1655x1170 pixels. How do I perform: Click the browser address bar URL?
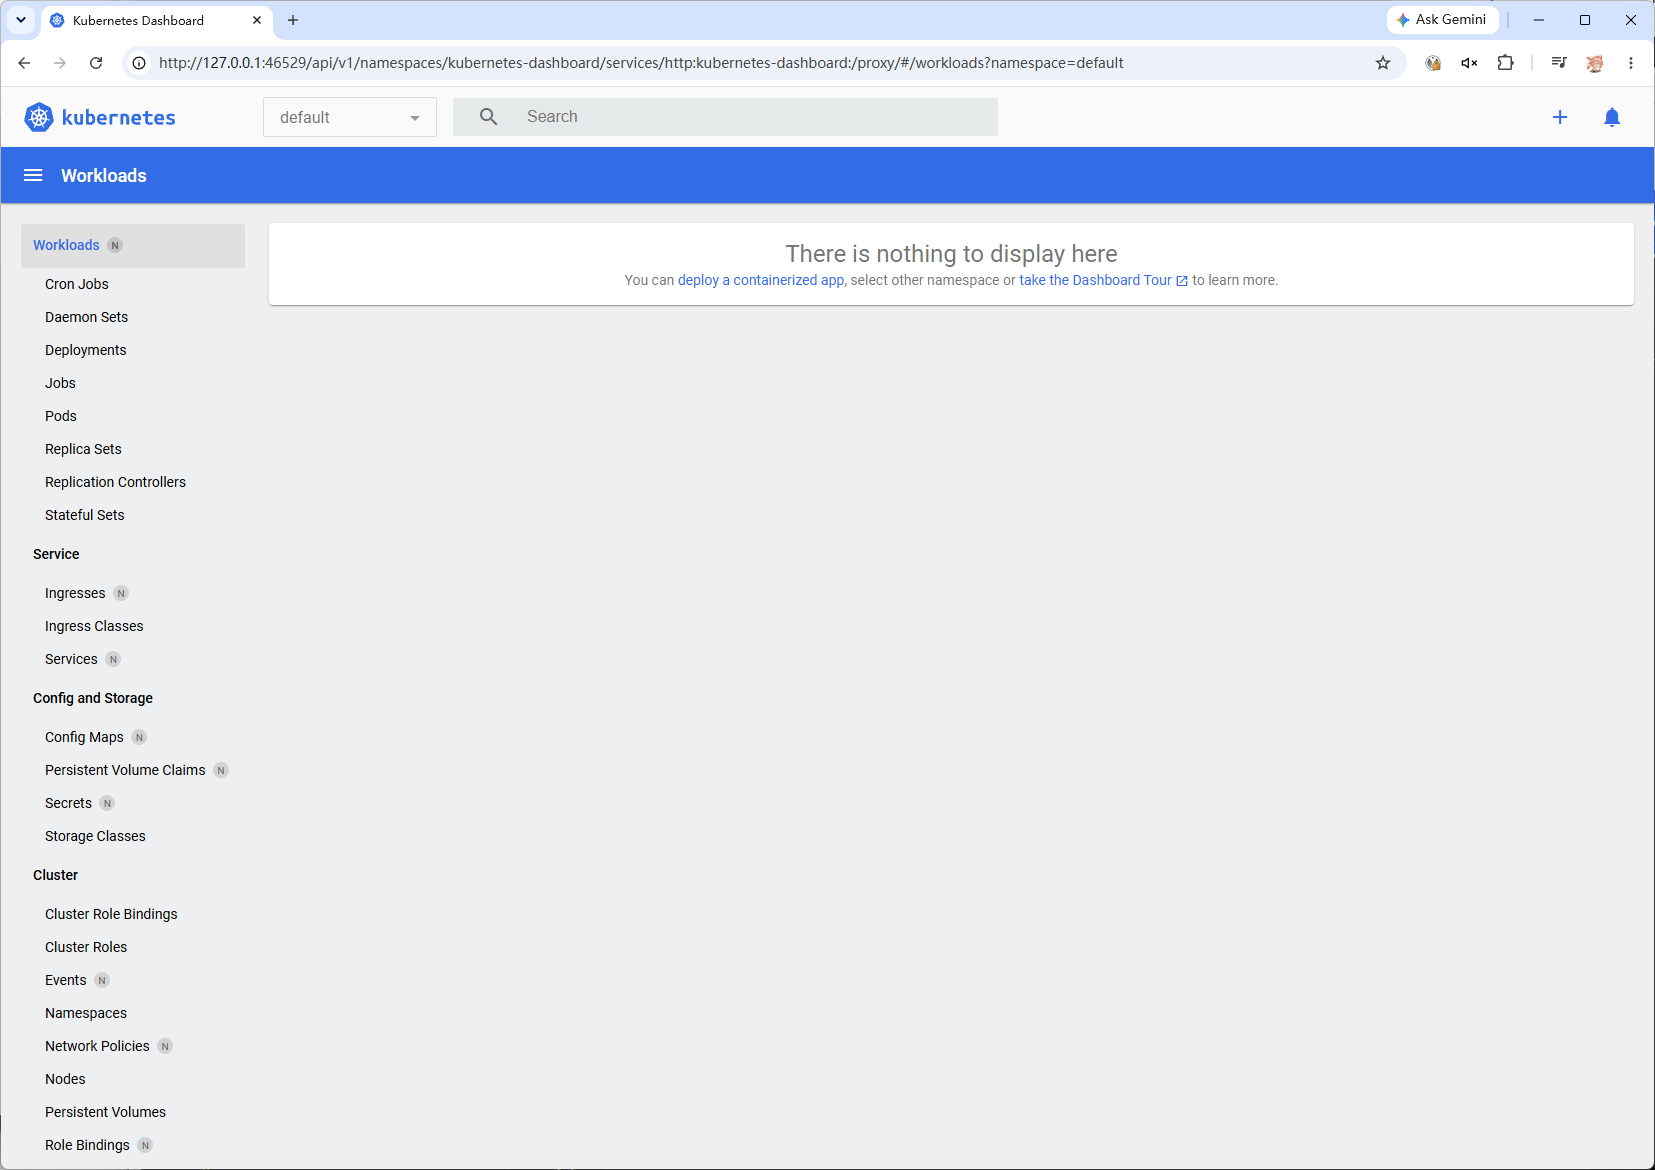click(641, 63)
